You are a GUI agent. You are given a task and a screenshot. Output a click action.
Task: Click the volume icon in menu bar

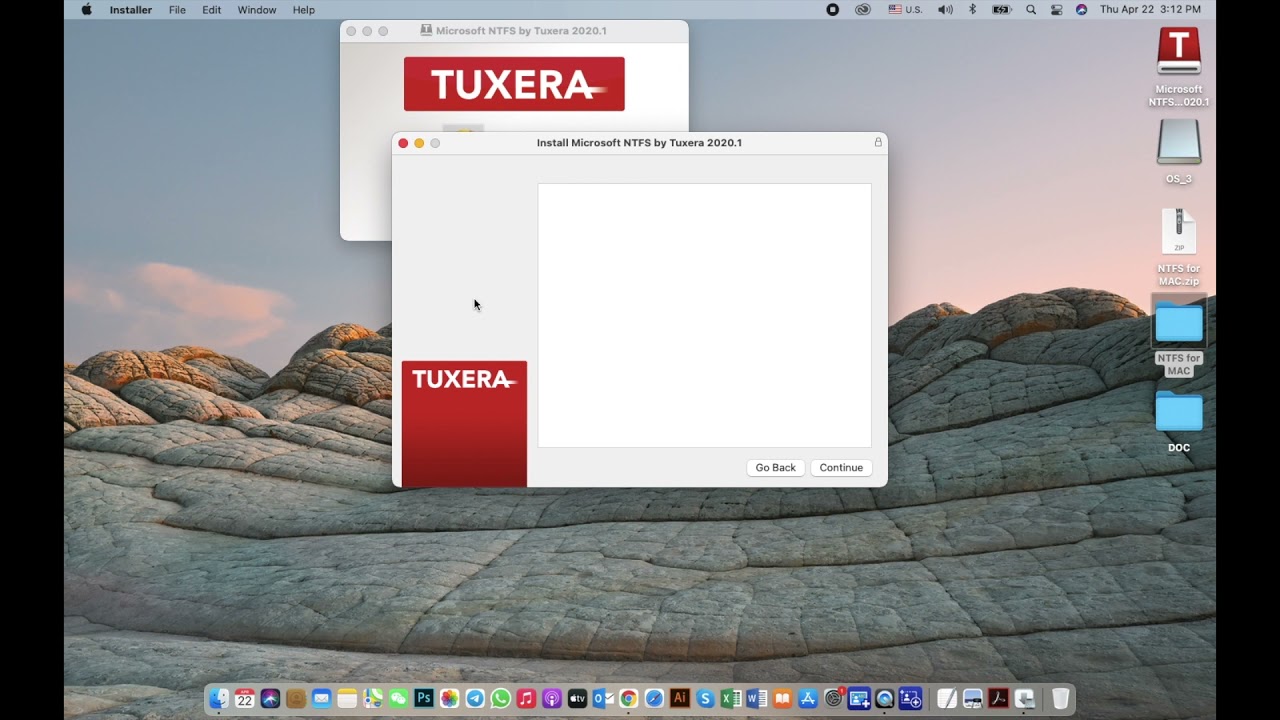[945, 9]
